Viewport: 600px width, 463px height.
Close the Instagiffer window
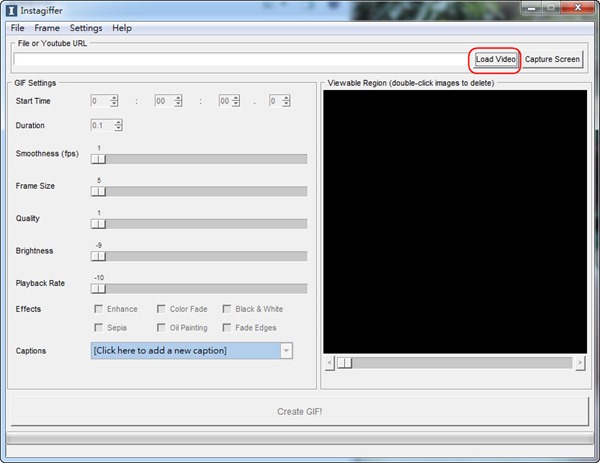coord(578,8)
